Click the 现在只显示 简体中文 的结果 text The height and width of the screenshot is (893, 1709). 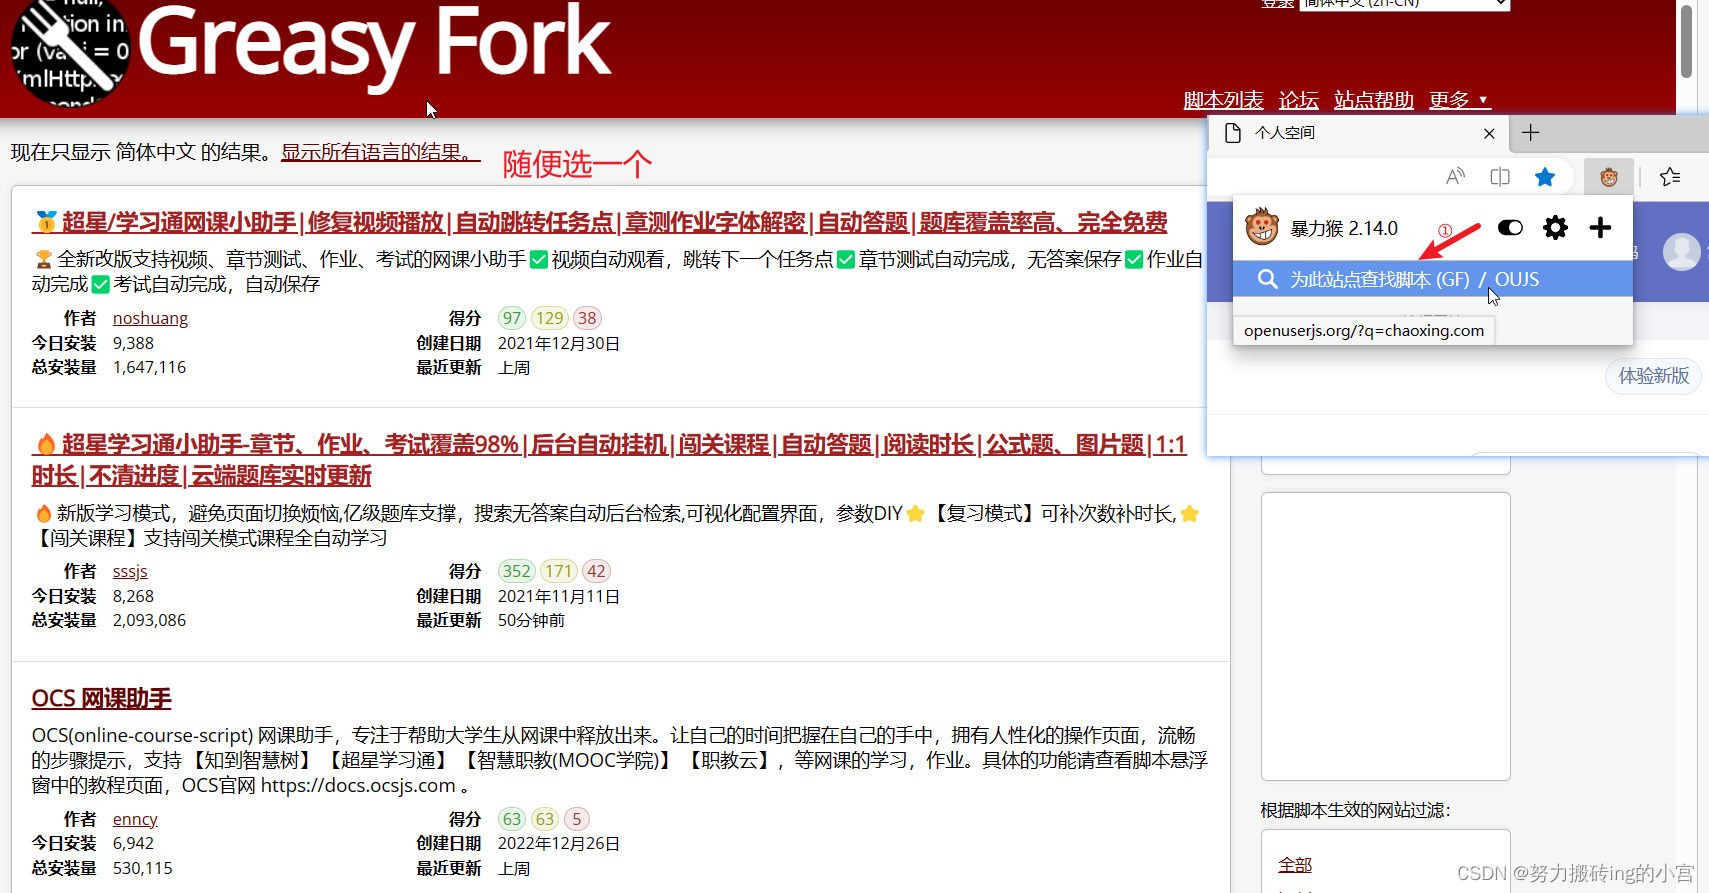point(141,152)
